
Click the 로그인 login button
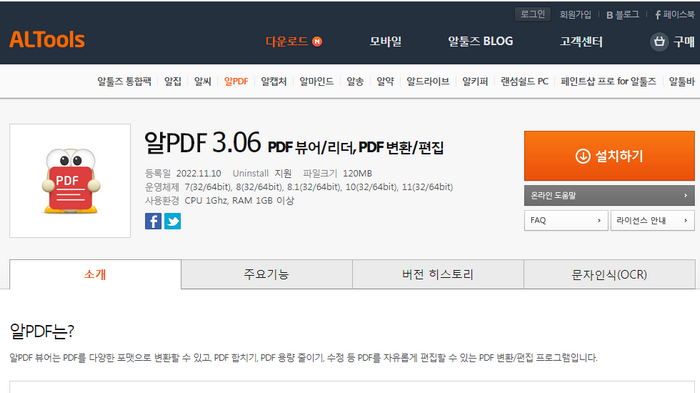click(533, 14)
